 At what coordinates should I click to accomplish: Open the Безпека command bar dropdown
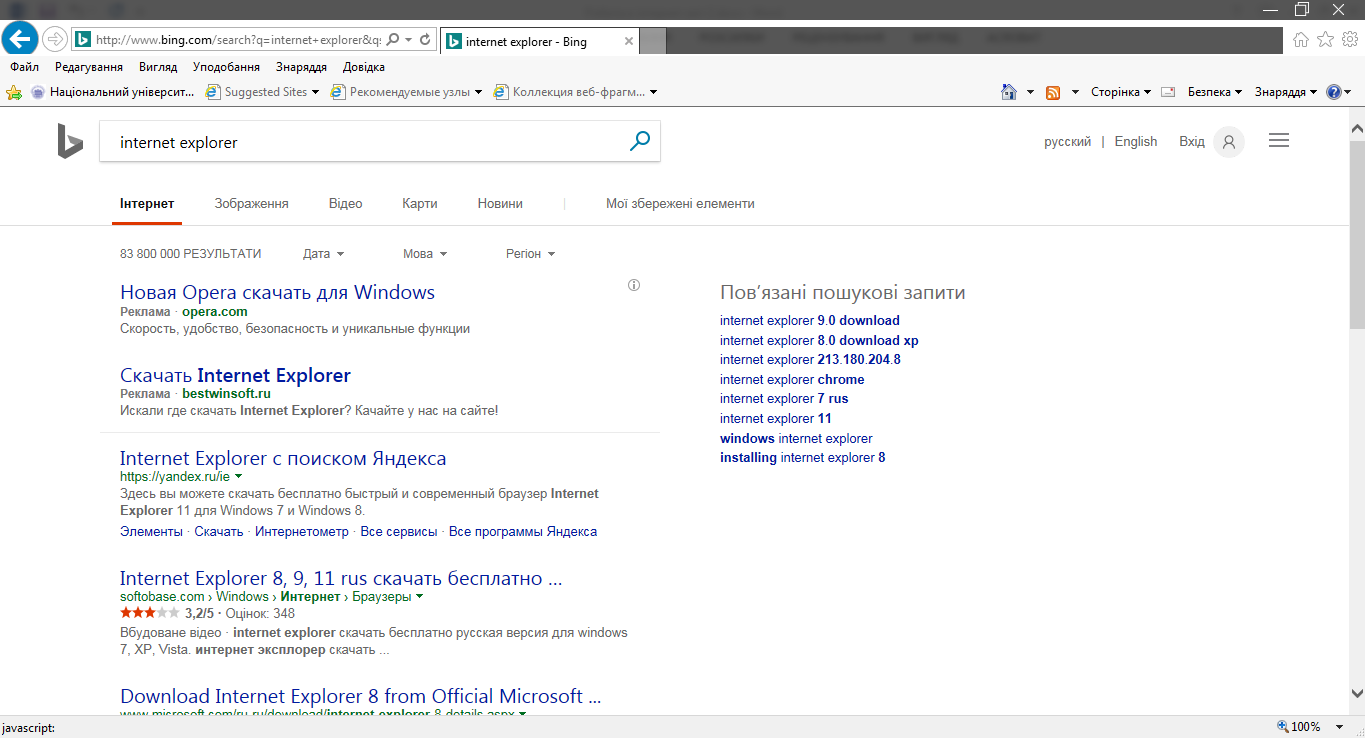pos(1215,92)
